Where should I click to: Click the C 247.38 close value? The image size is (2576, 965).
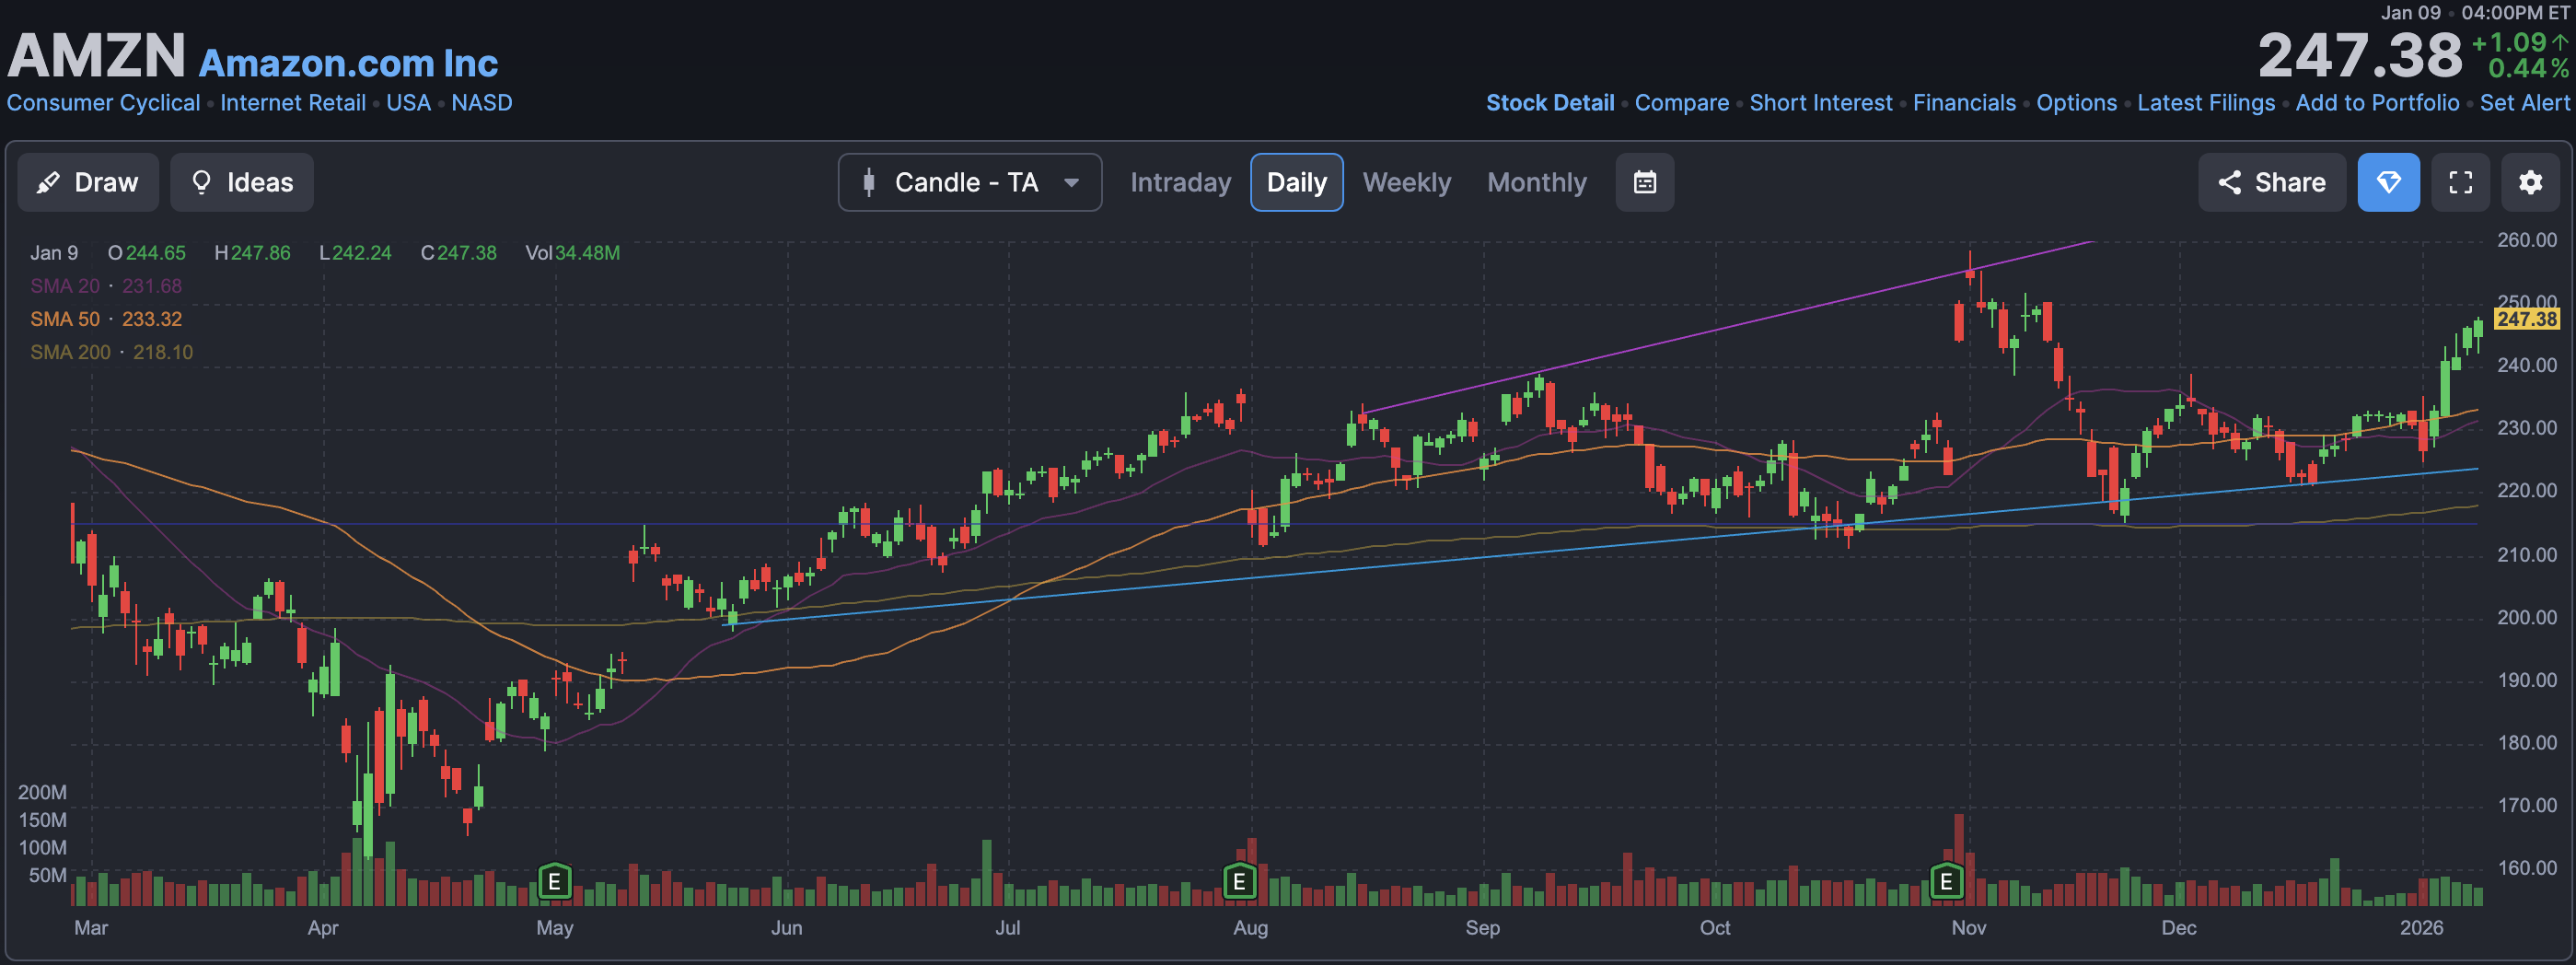(459, 253)
